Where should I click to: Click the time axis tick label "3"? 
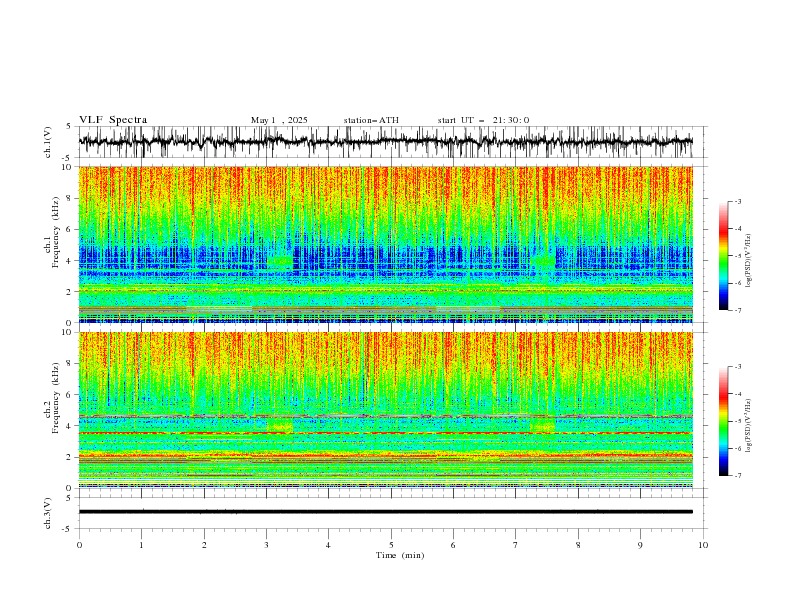coord(266,545)
